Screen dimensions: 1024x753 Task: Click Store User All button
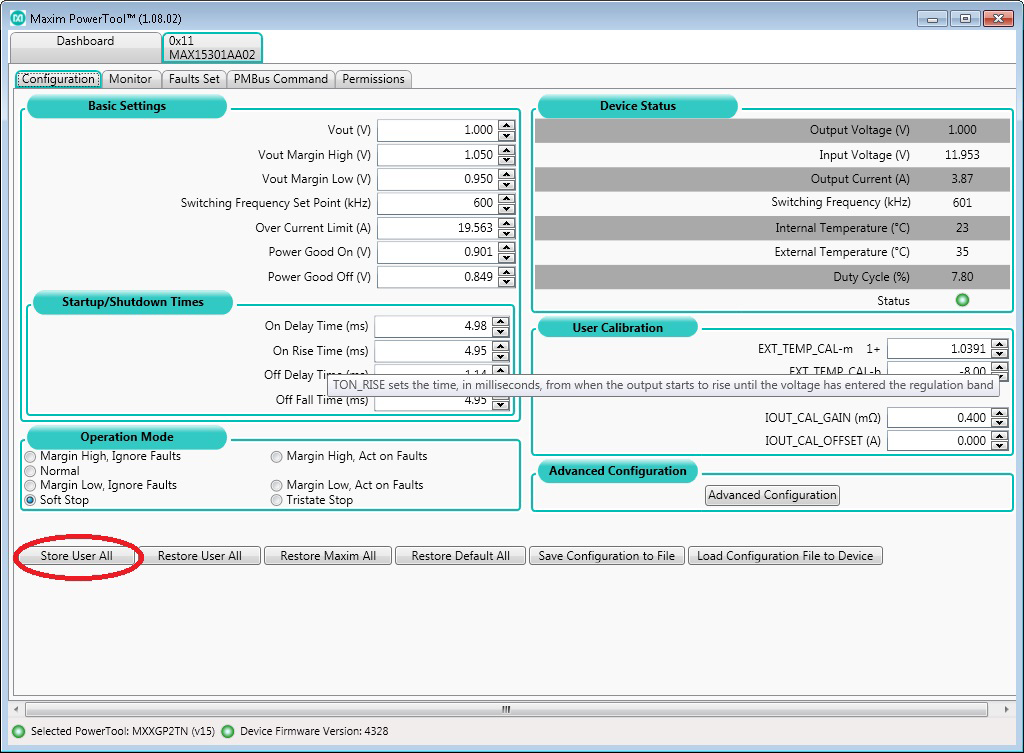[76, 556]
